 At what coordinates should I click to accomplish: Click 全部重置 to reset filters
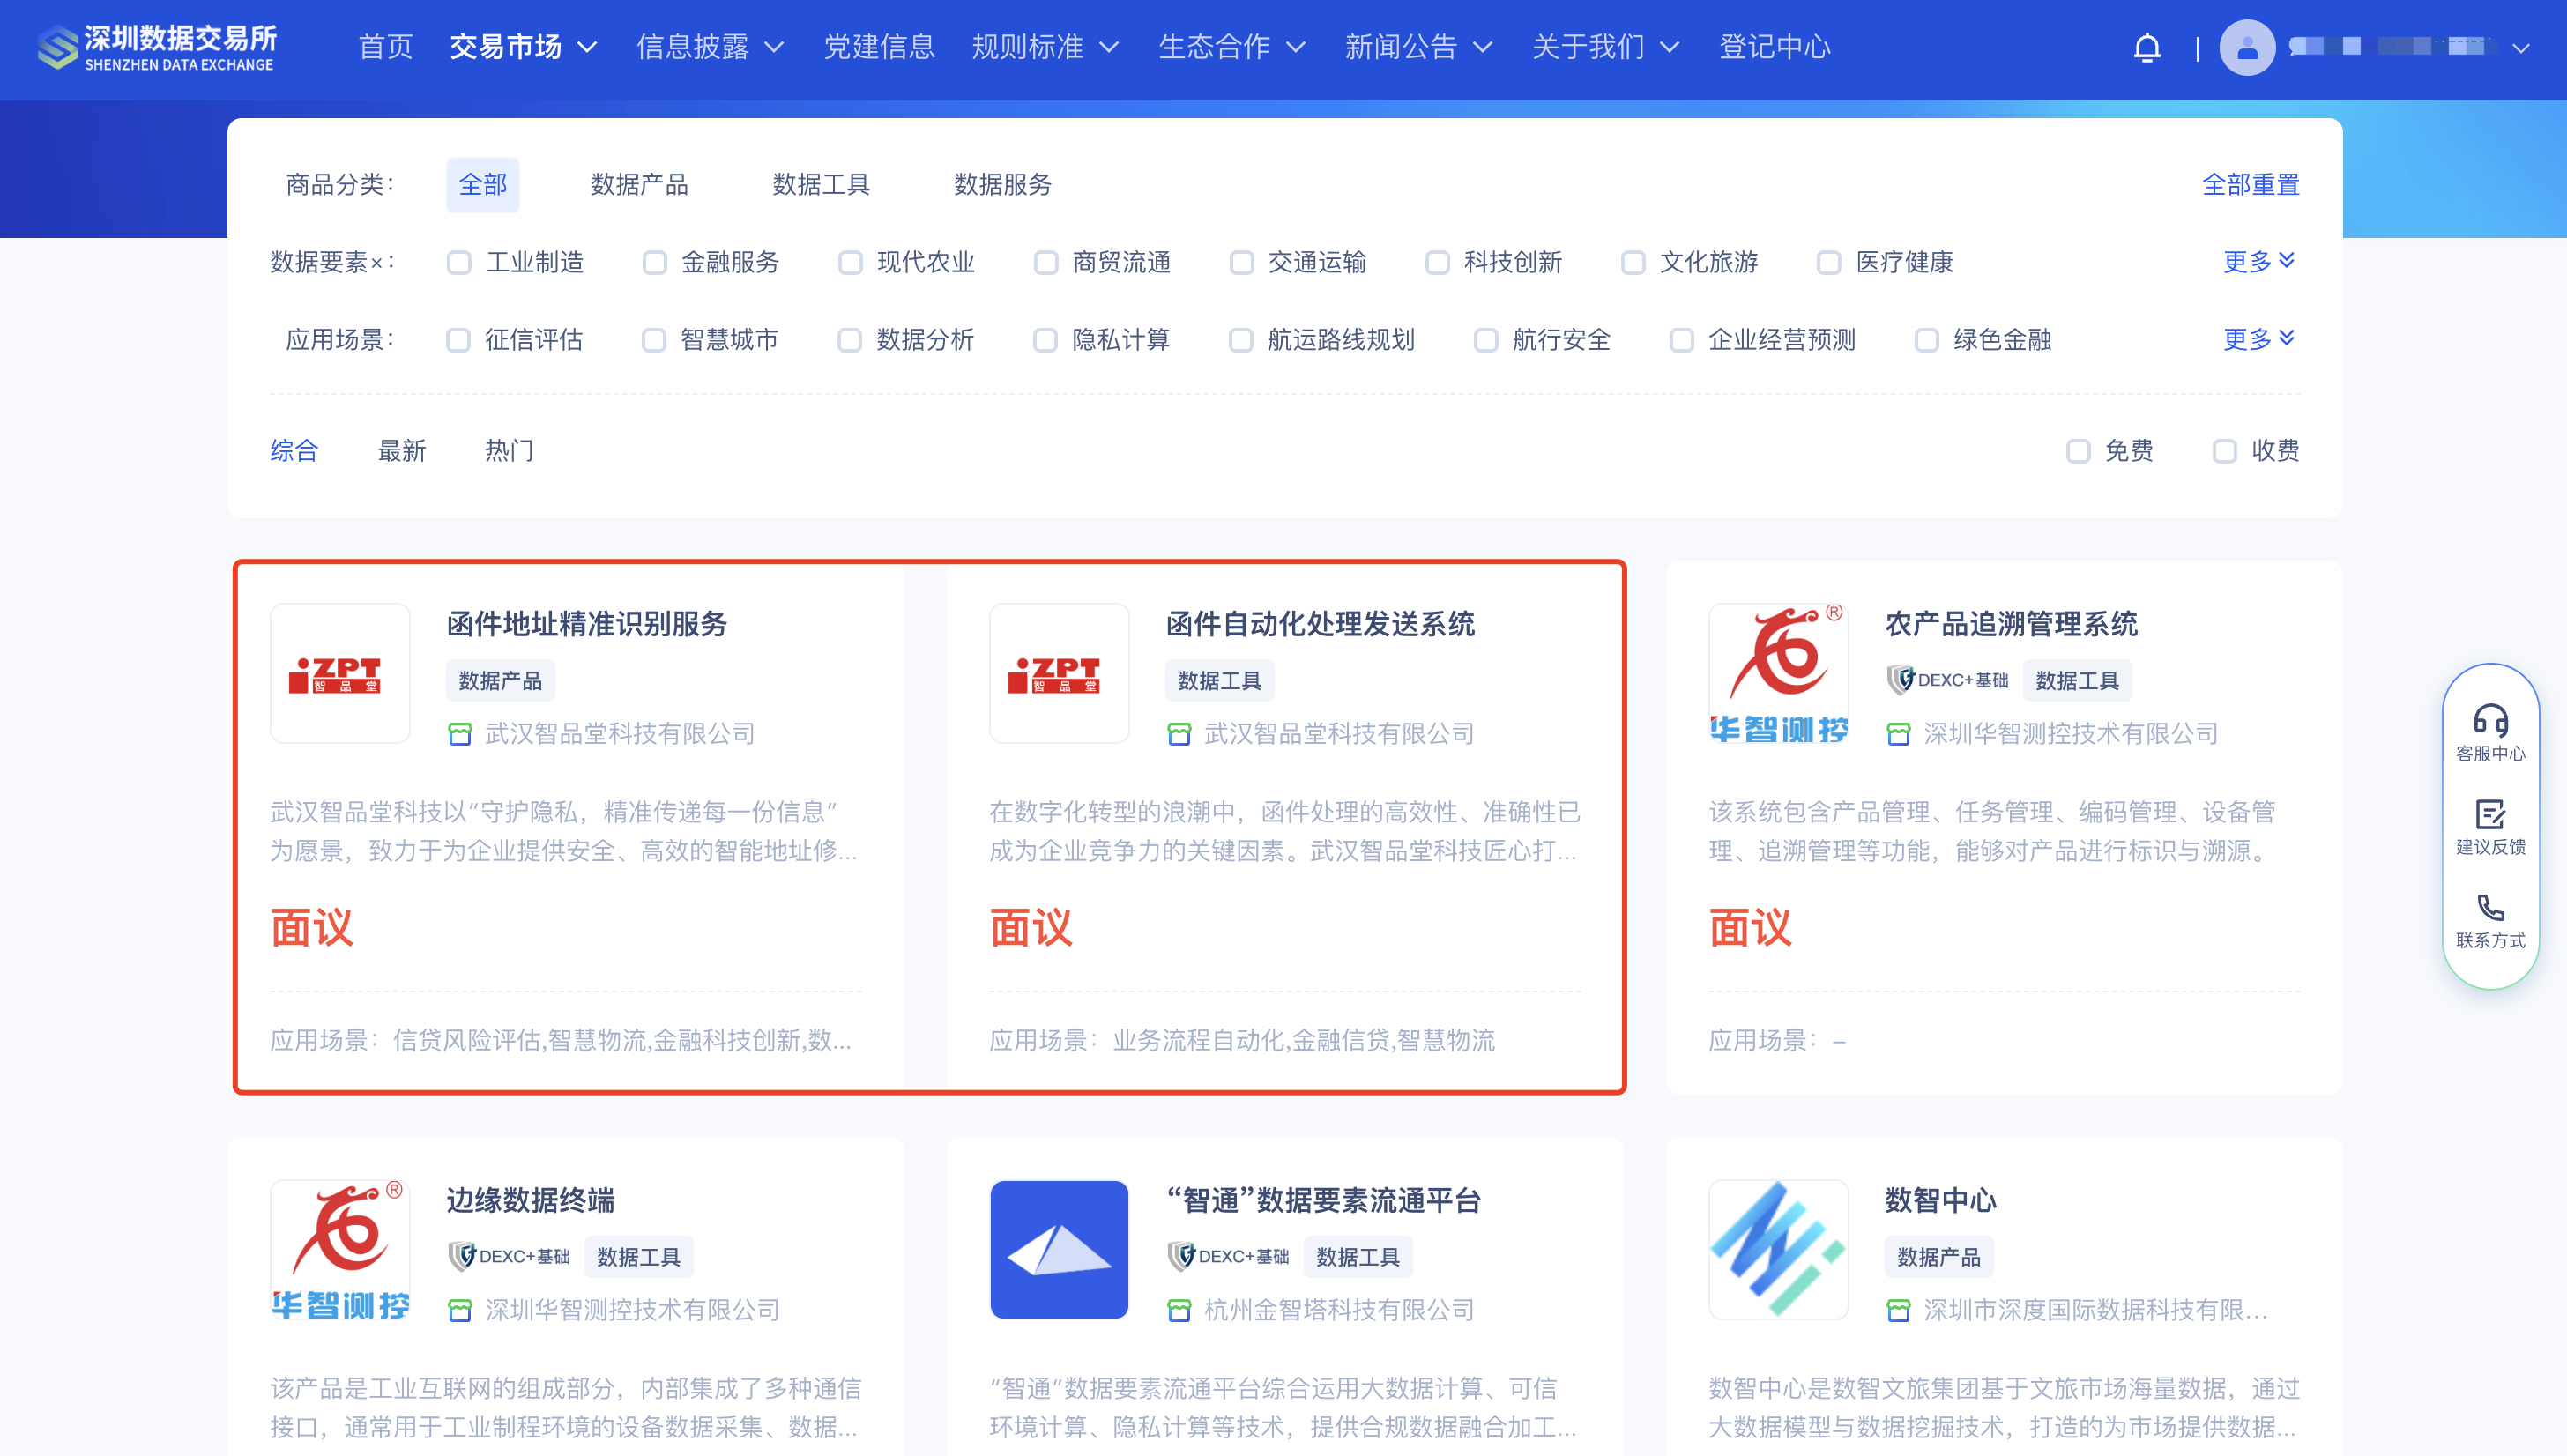click(x=2250, y=185)
